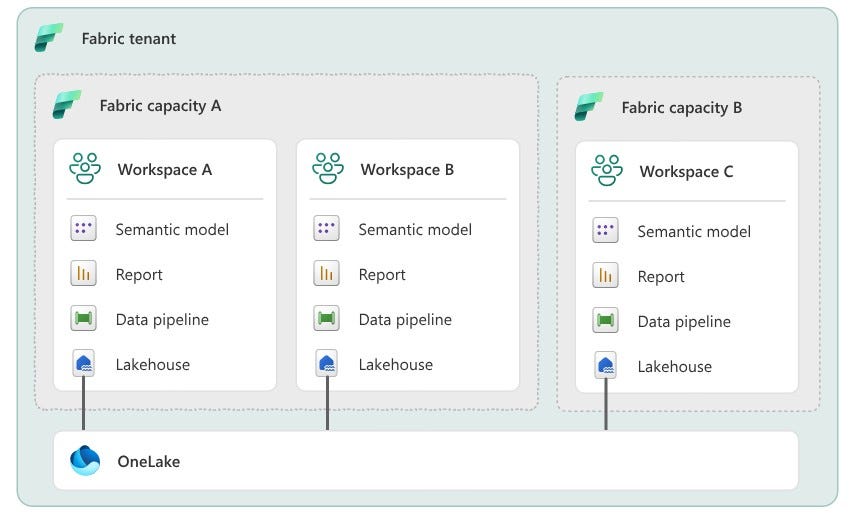Viewport: 861px width, 515px height.
Task: Click the Workspace C people icon
Action: (607, 170)
